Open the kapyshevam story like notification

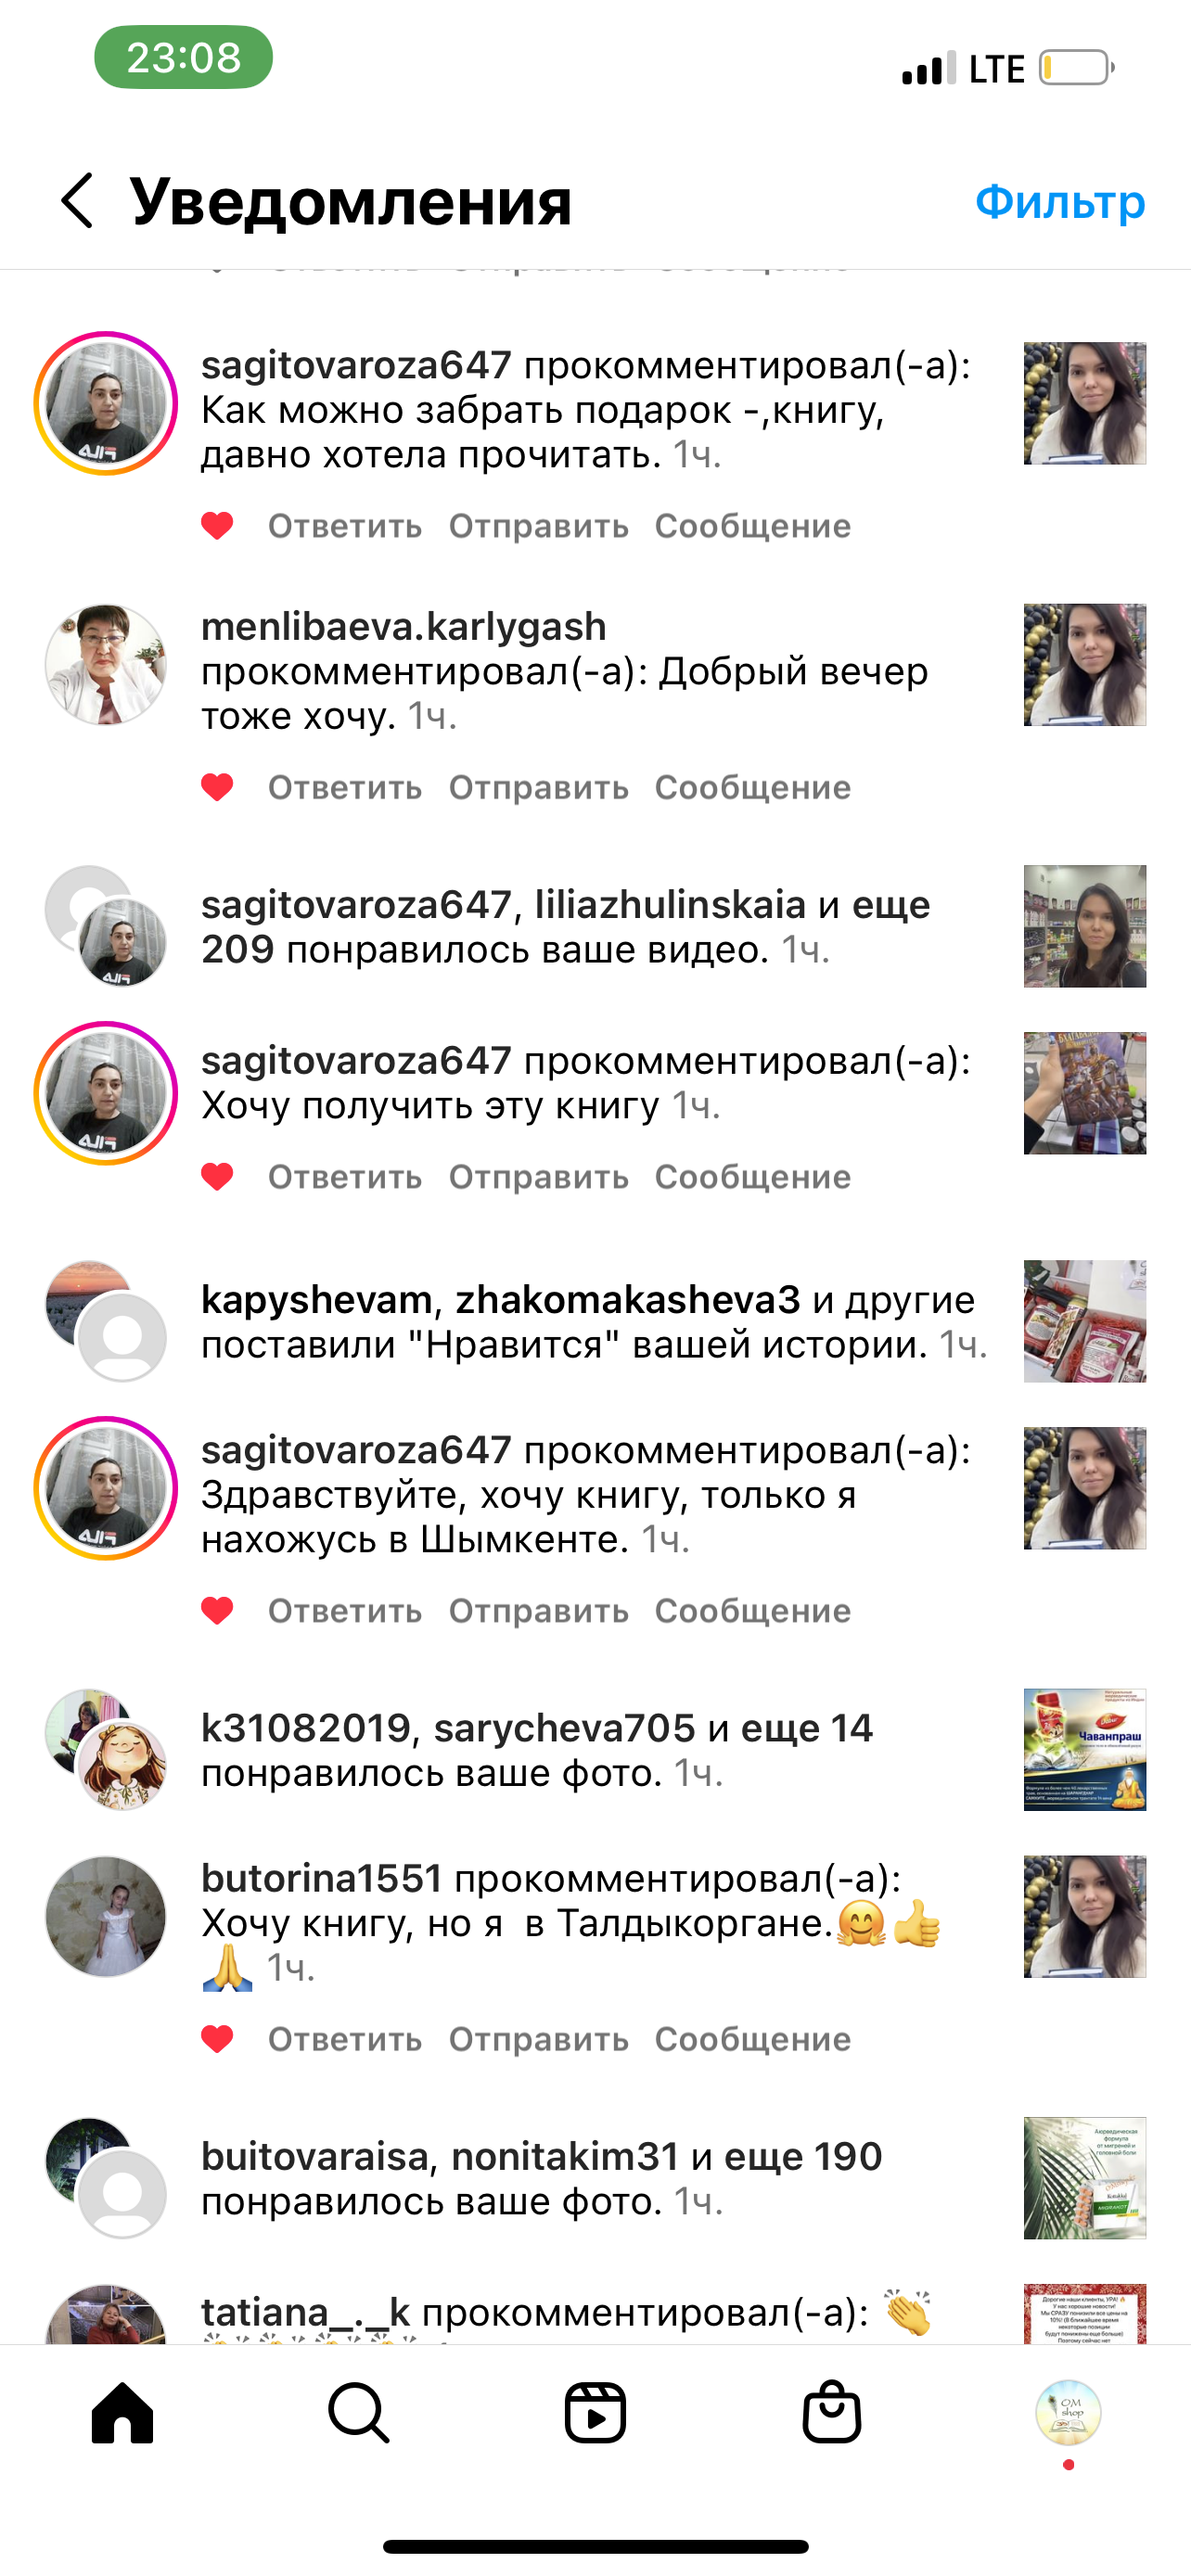(595, 1322)
